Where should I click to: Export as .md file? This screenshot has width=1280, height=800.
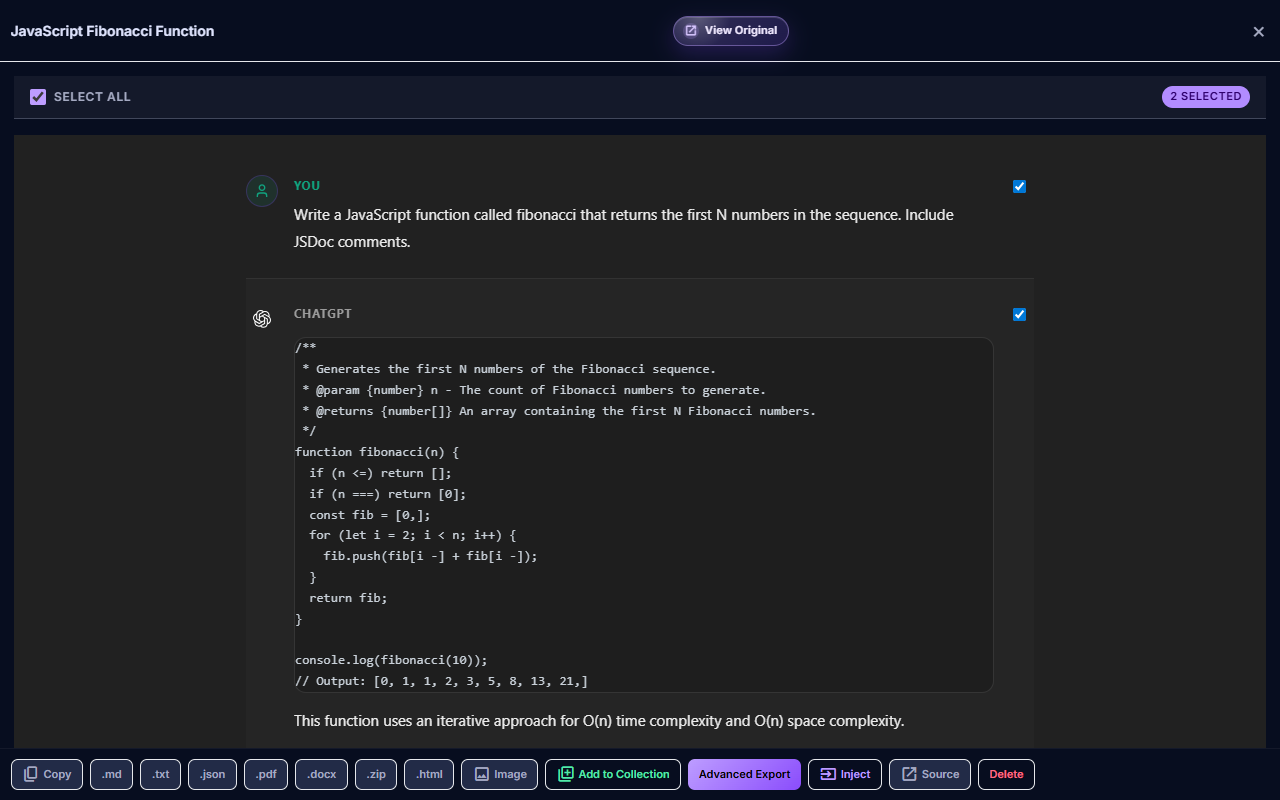point(111,774)
